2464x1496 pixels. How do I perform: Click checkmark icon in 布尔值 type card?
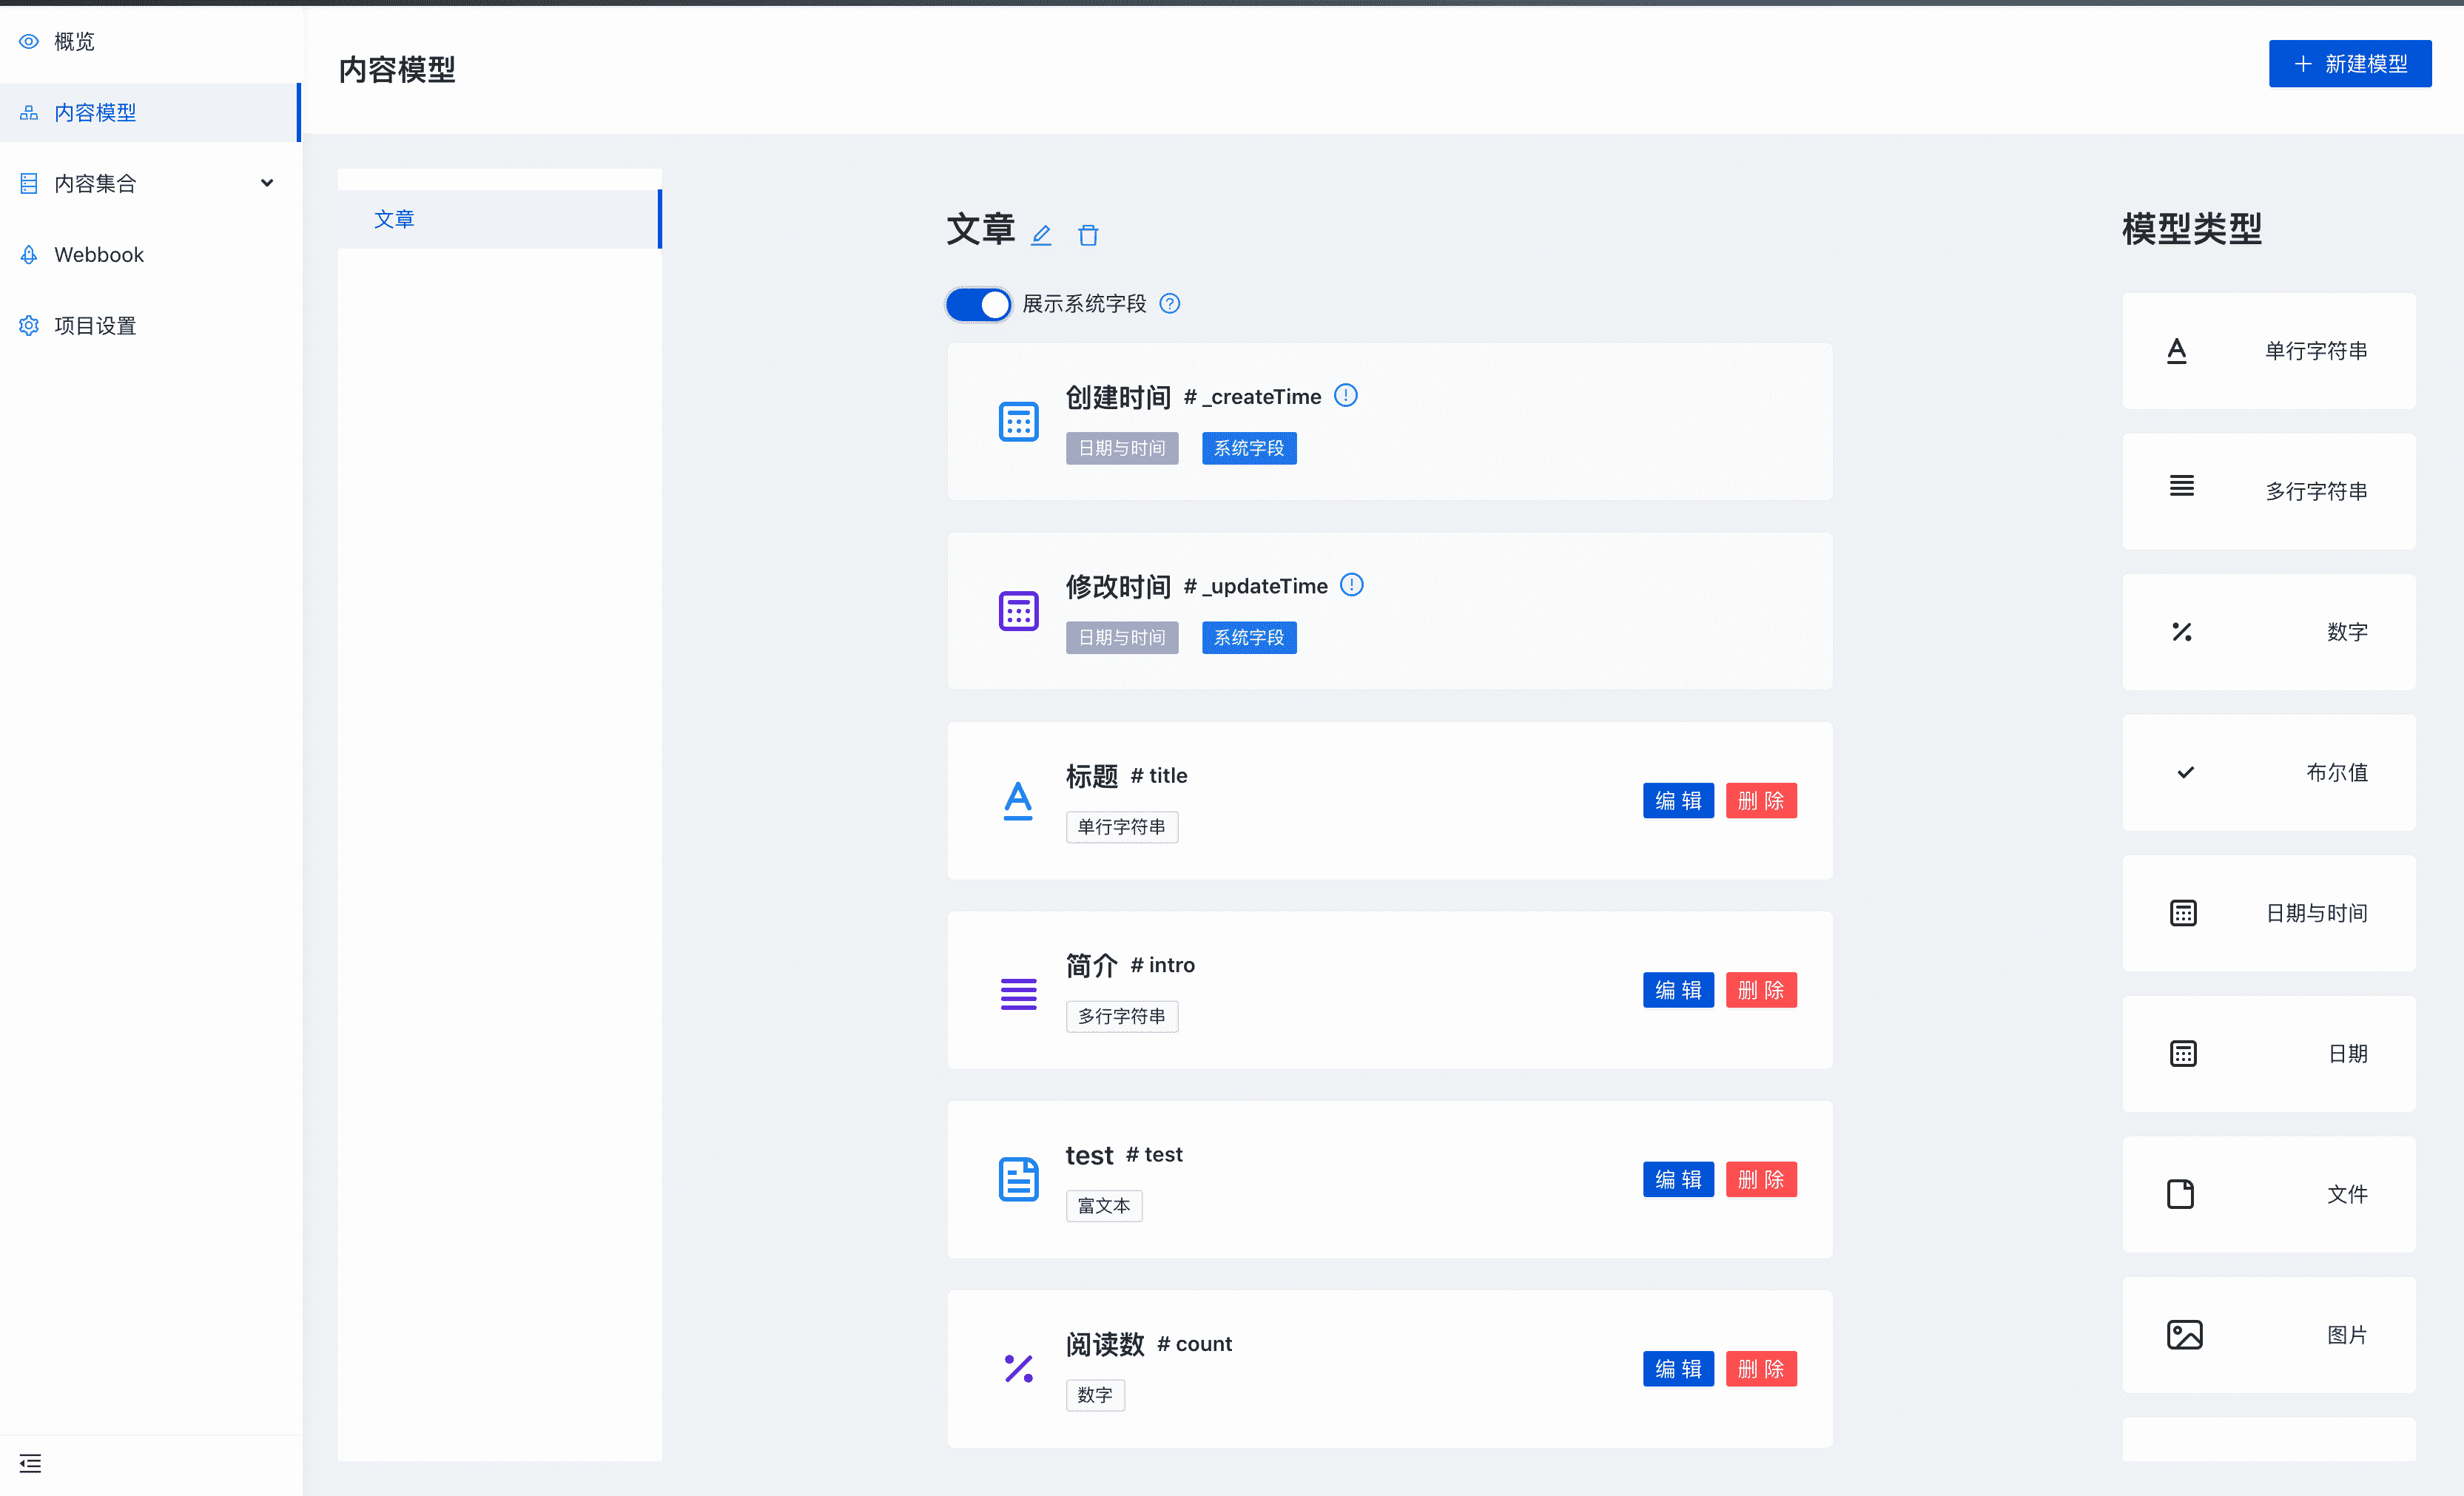(x=2185, y=772)
